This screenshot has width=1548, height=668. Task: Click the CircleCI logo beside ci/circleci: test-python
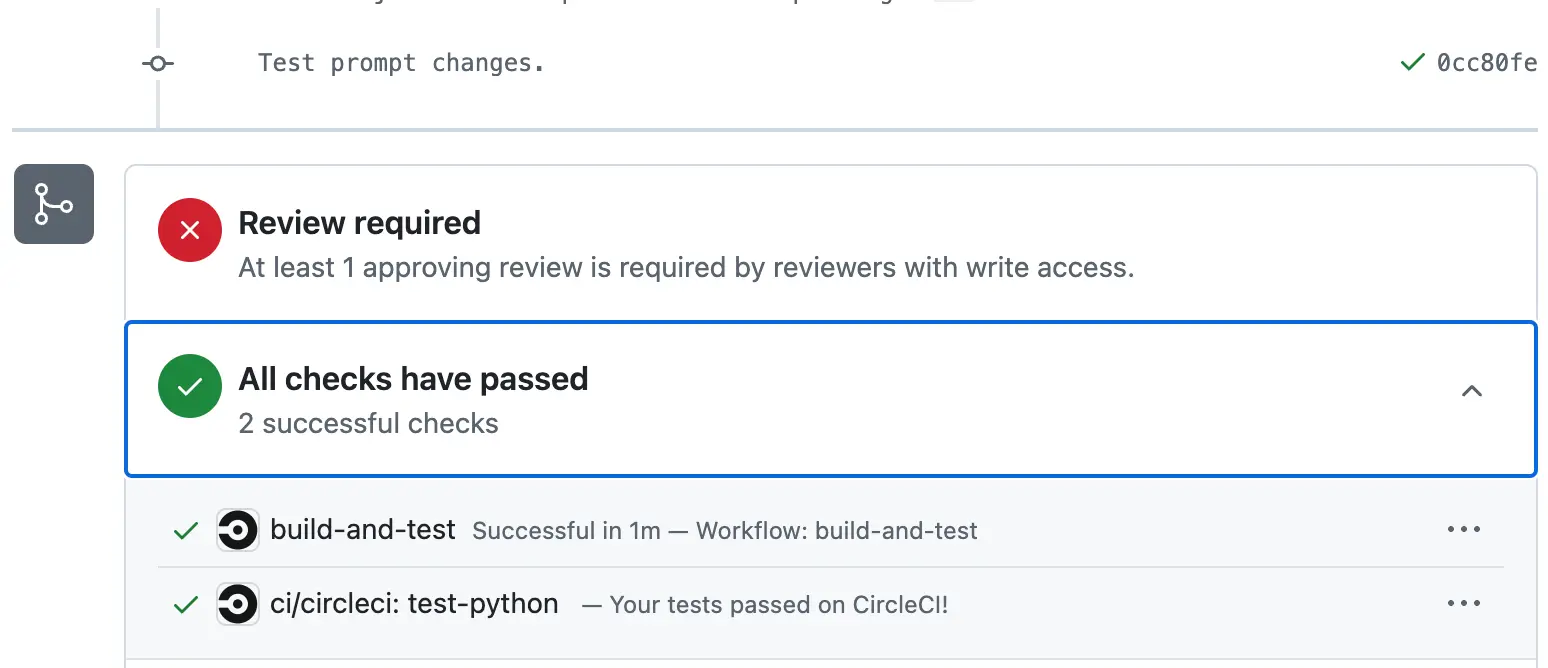(x=238, y=604)
